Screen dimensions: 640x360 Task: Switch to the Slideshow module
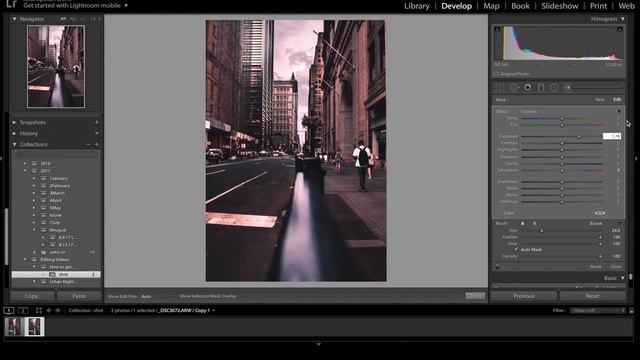point(560,6)
